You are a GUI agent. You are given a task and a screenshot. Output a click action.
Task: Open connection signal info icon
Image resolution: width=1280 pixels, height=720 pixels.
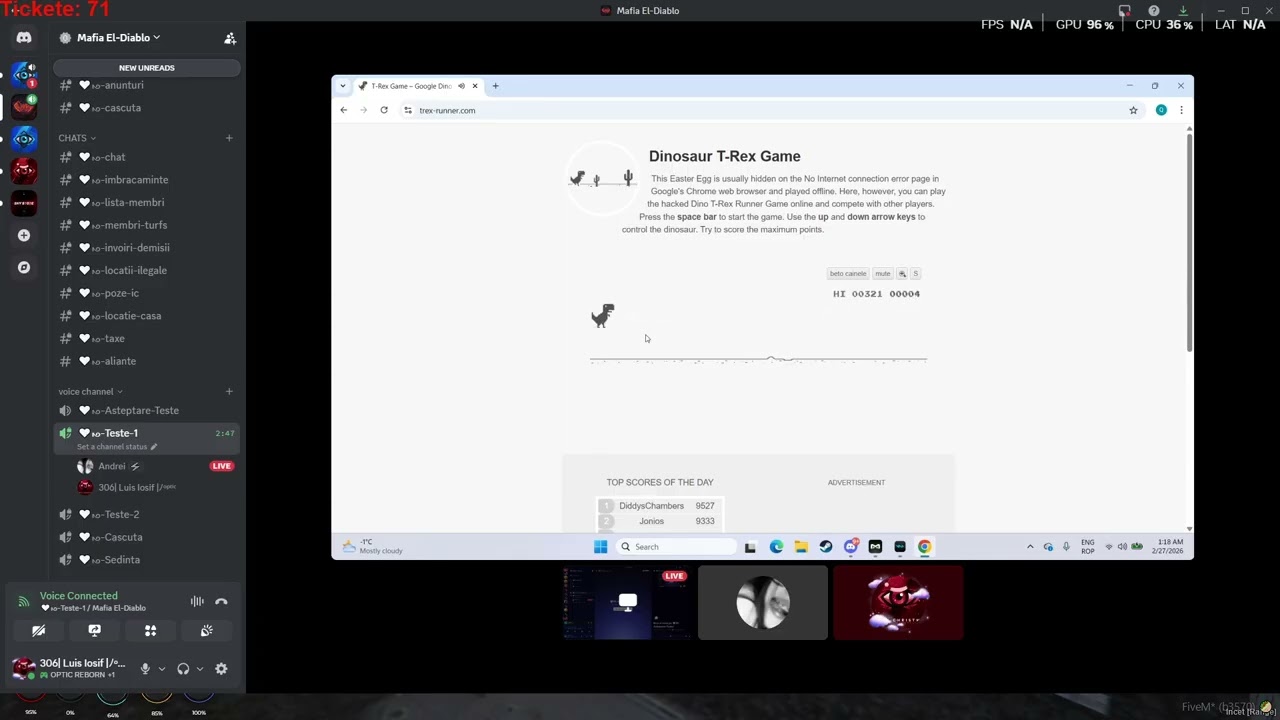(24, 602)
